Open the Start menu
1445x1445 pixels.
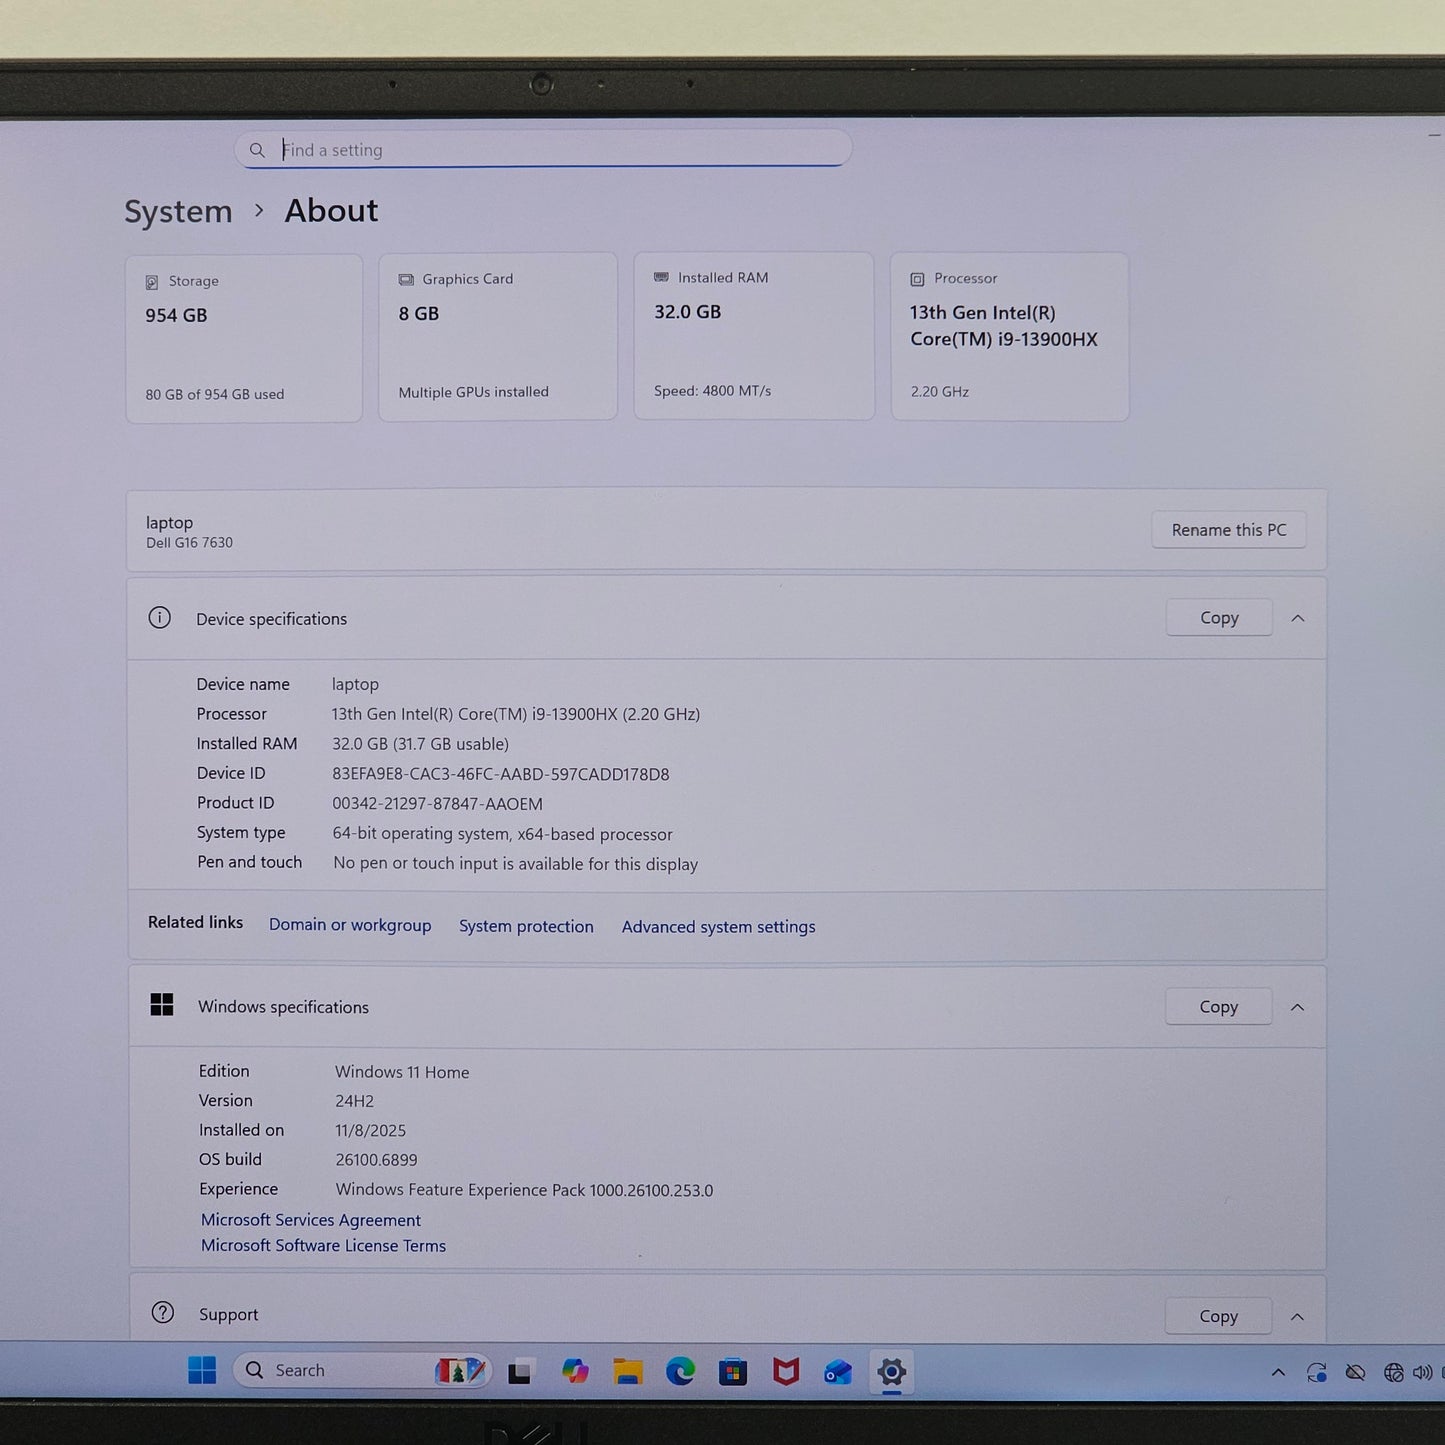tap(203, 1370)
